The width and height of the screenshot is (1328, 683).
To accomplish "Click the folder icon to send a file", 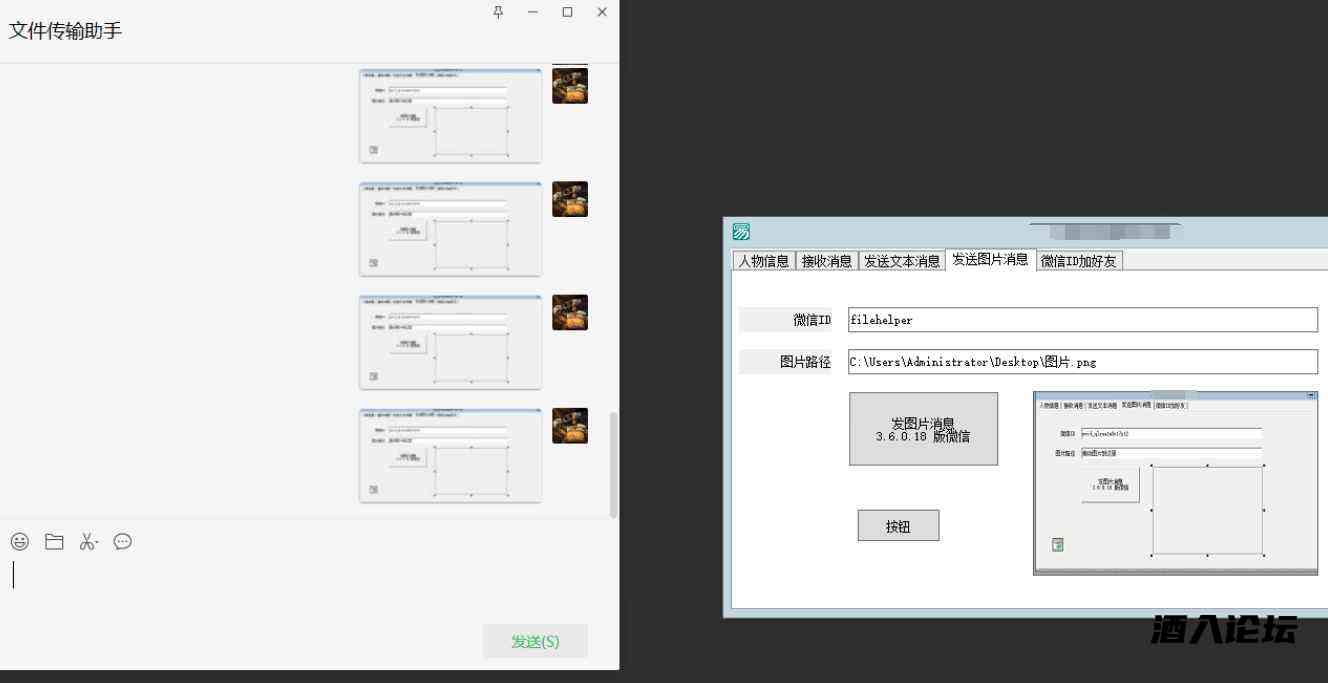I will 53,541.
